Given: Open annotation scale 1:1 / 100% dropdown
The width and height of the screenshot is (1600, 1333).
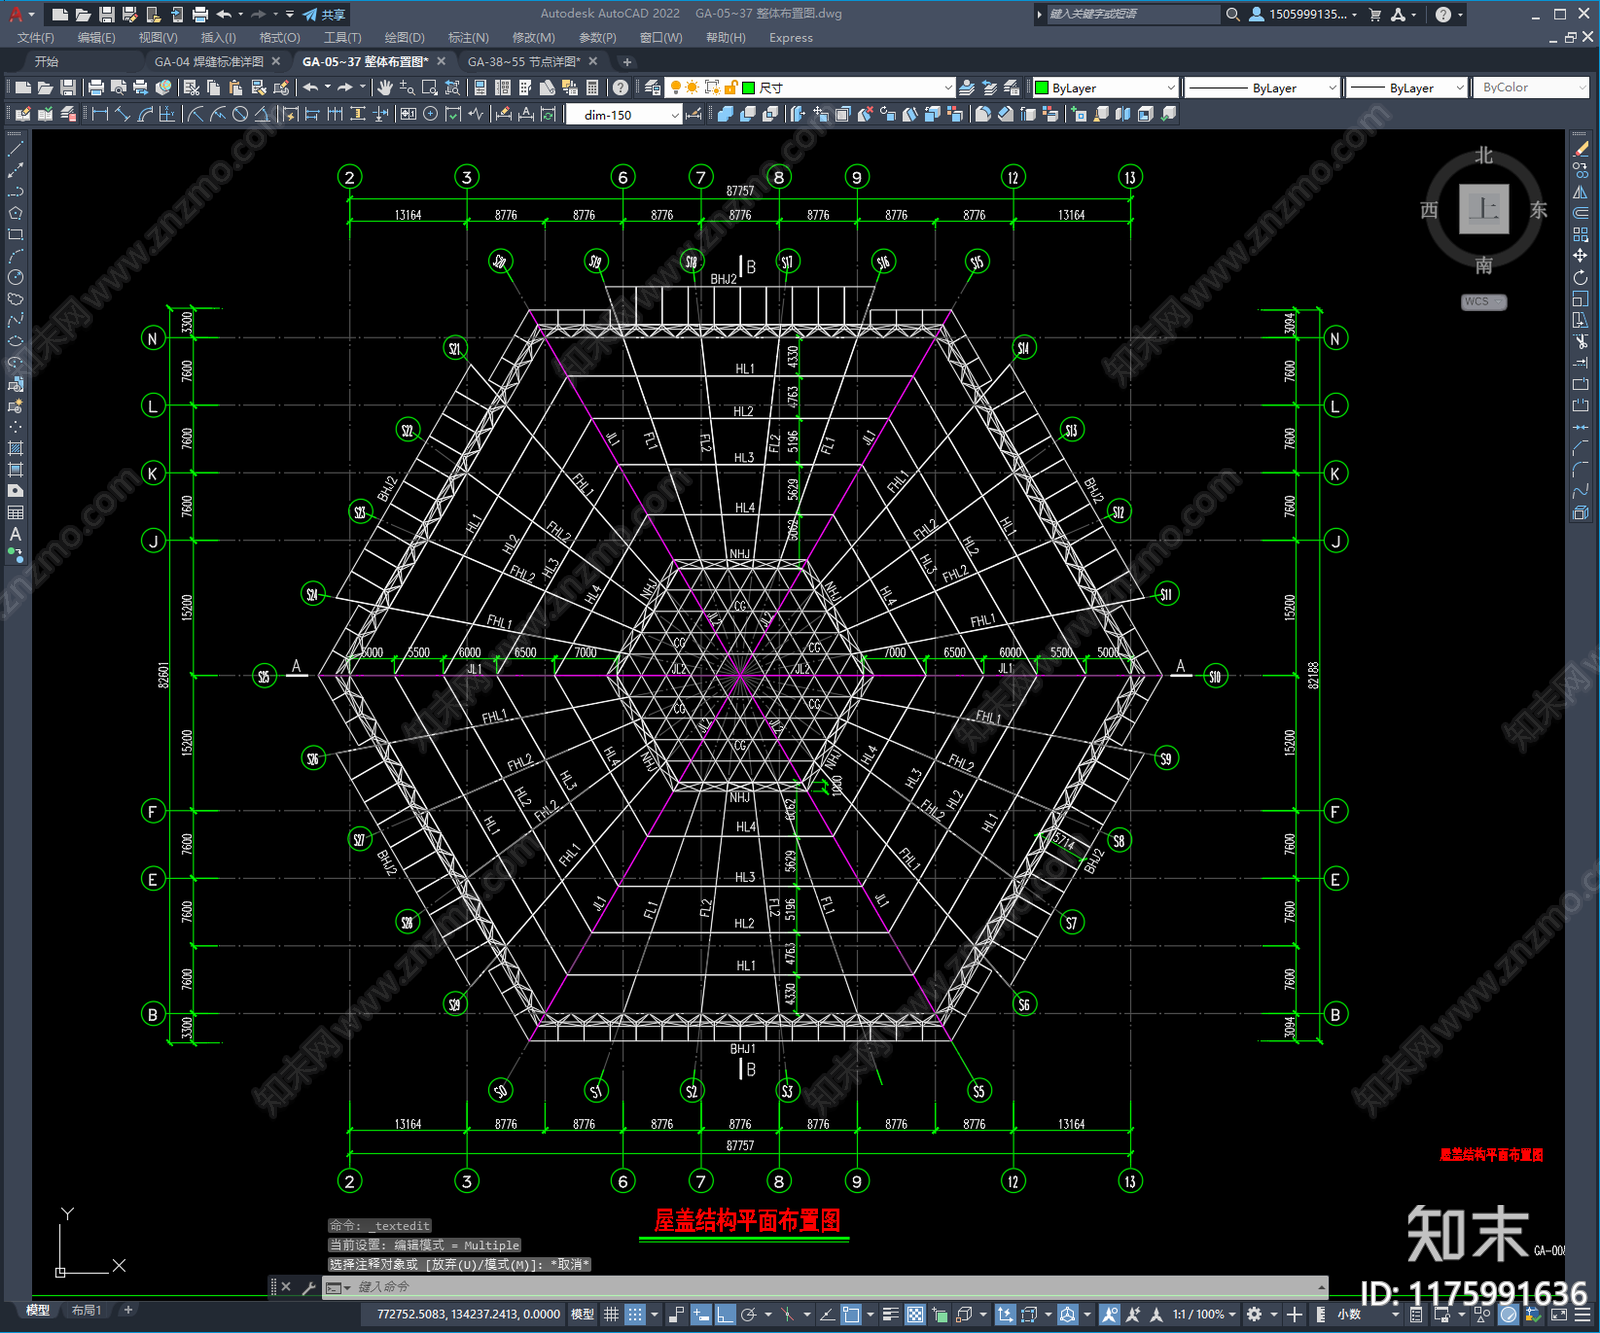Looking at the screenshot, I should click(1205, 1314).
